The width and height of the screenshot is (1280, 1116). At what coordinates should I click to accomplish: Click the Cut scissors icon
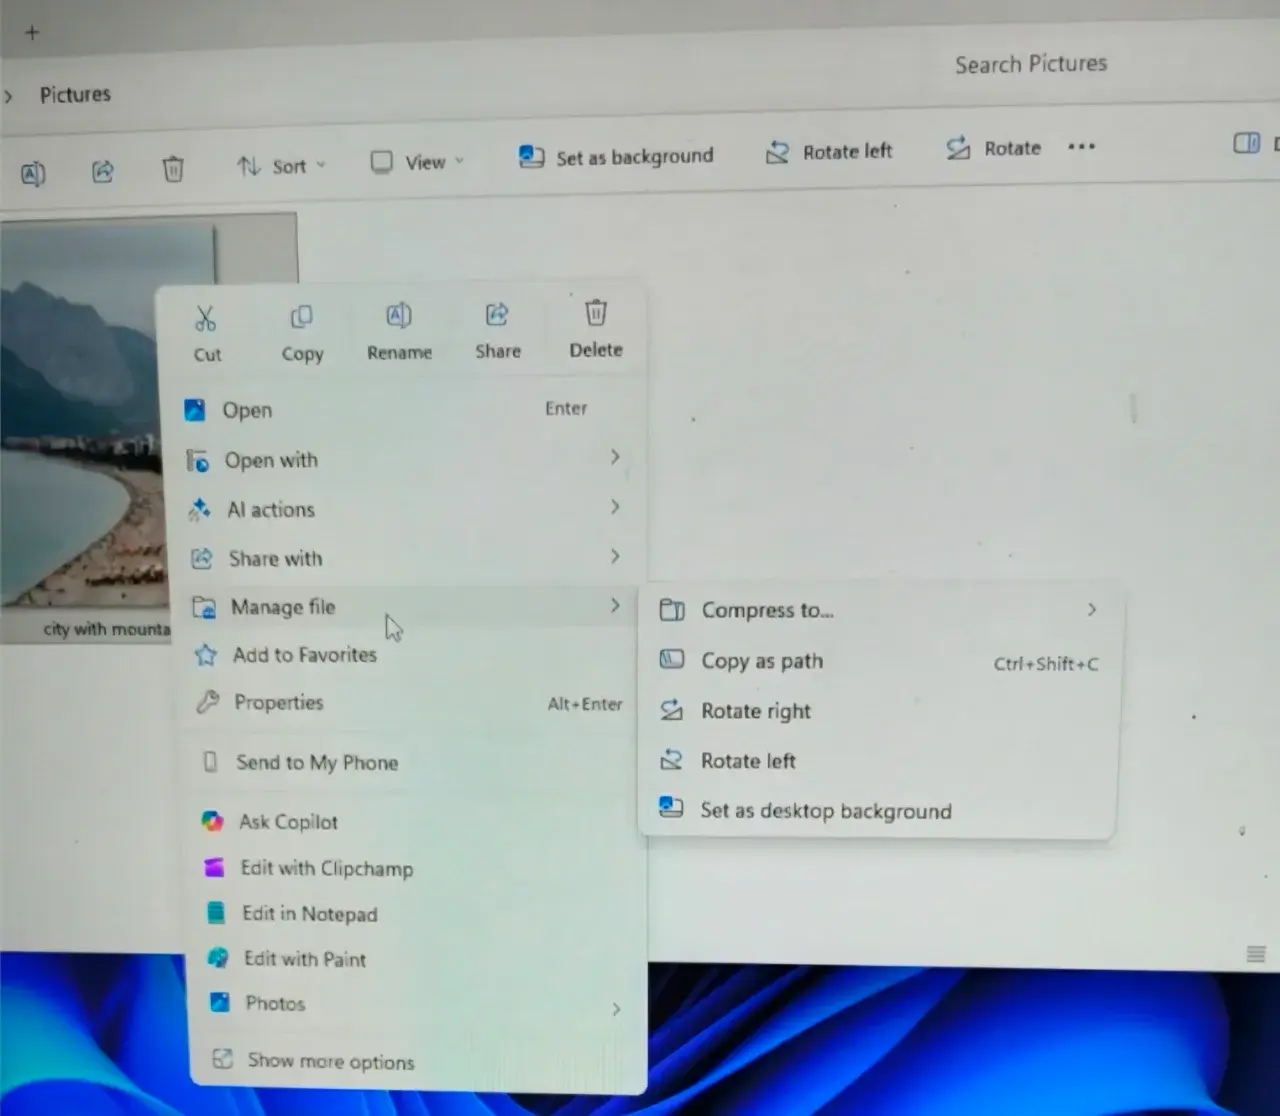(206, 320)
